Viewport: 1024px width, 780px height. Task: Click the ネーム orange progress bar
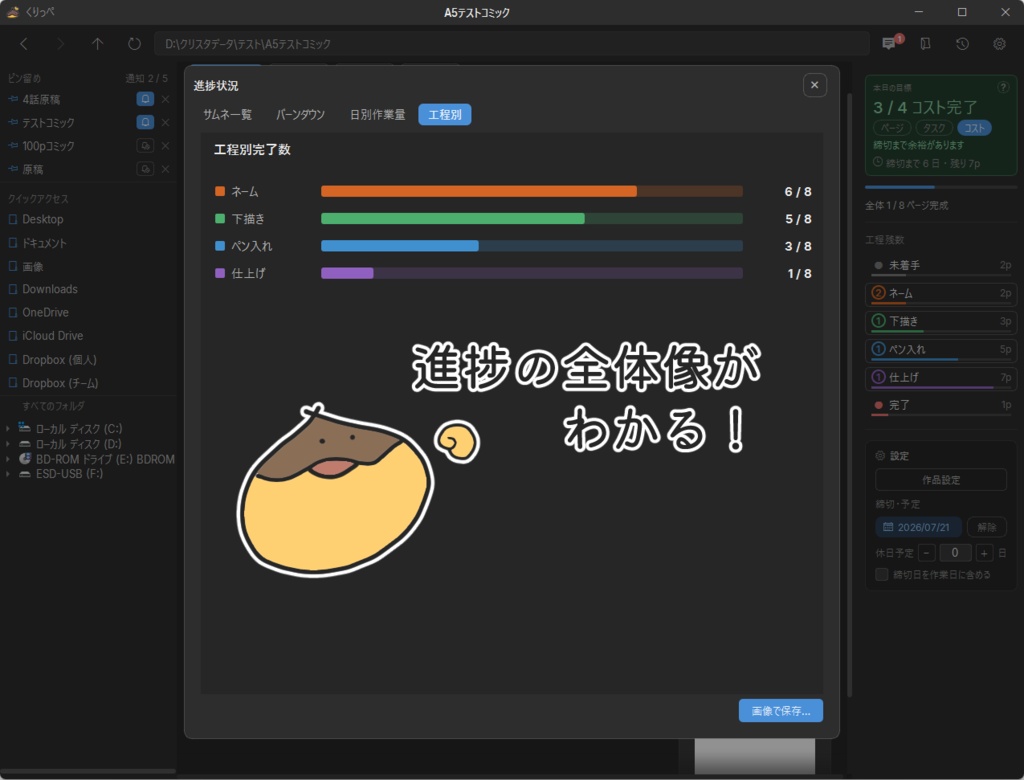pos(532,191)
